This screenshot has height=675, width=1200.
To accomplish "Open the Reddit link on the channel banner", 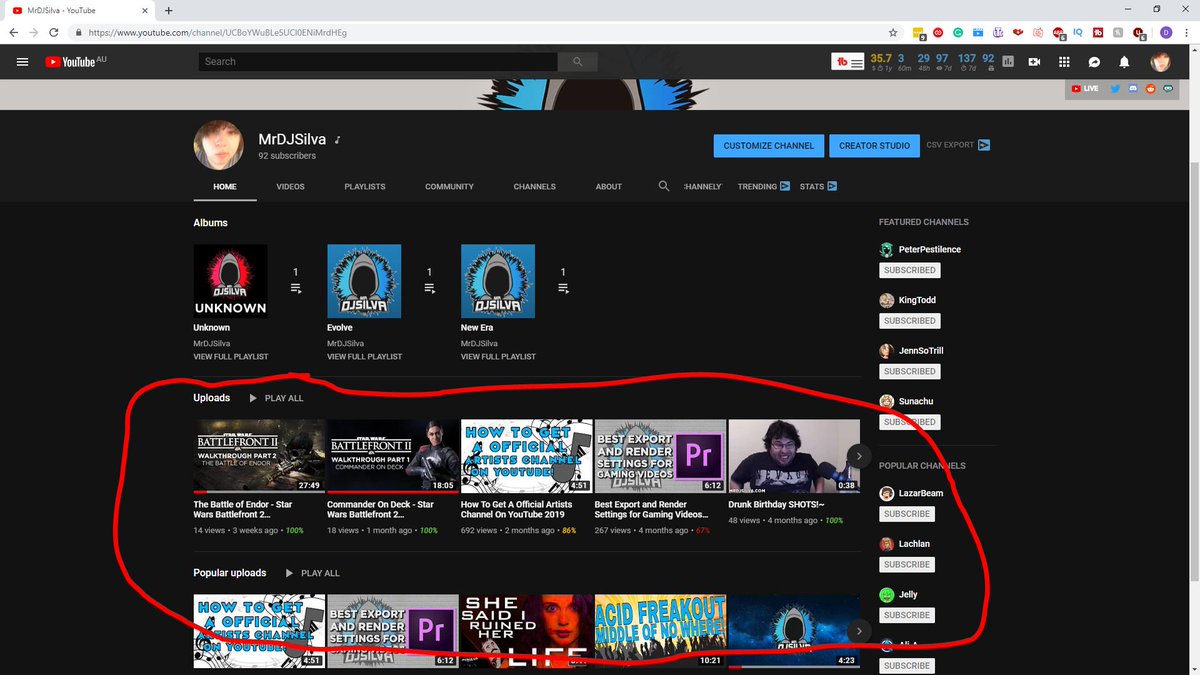I will pos(1150,88).
